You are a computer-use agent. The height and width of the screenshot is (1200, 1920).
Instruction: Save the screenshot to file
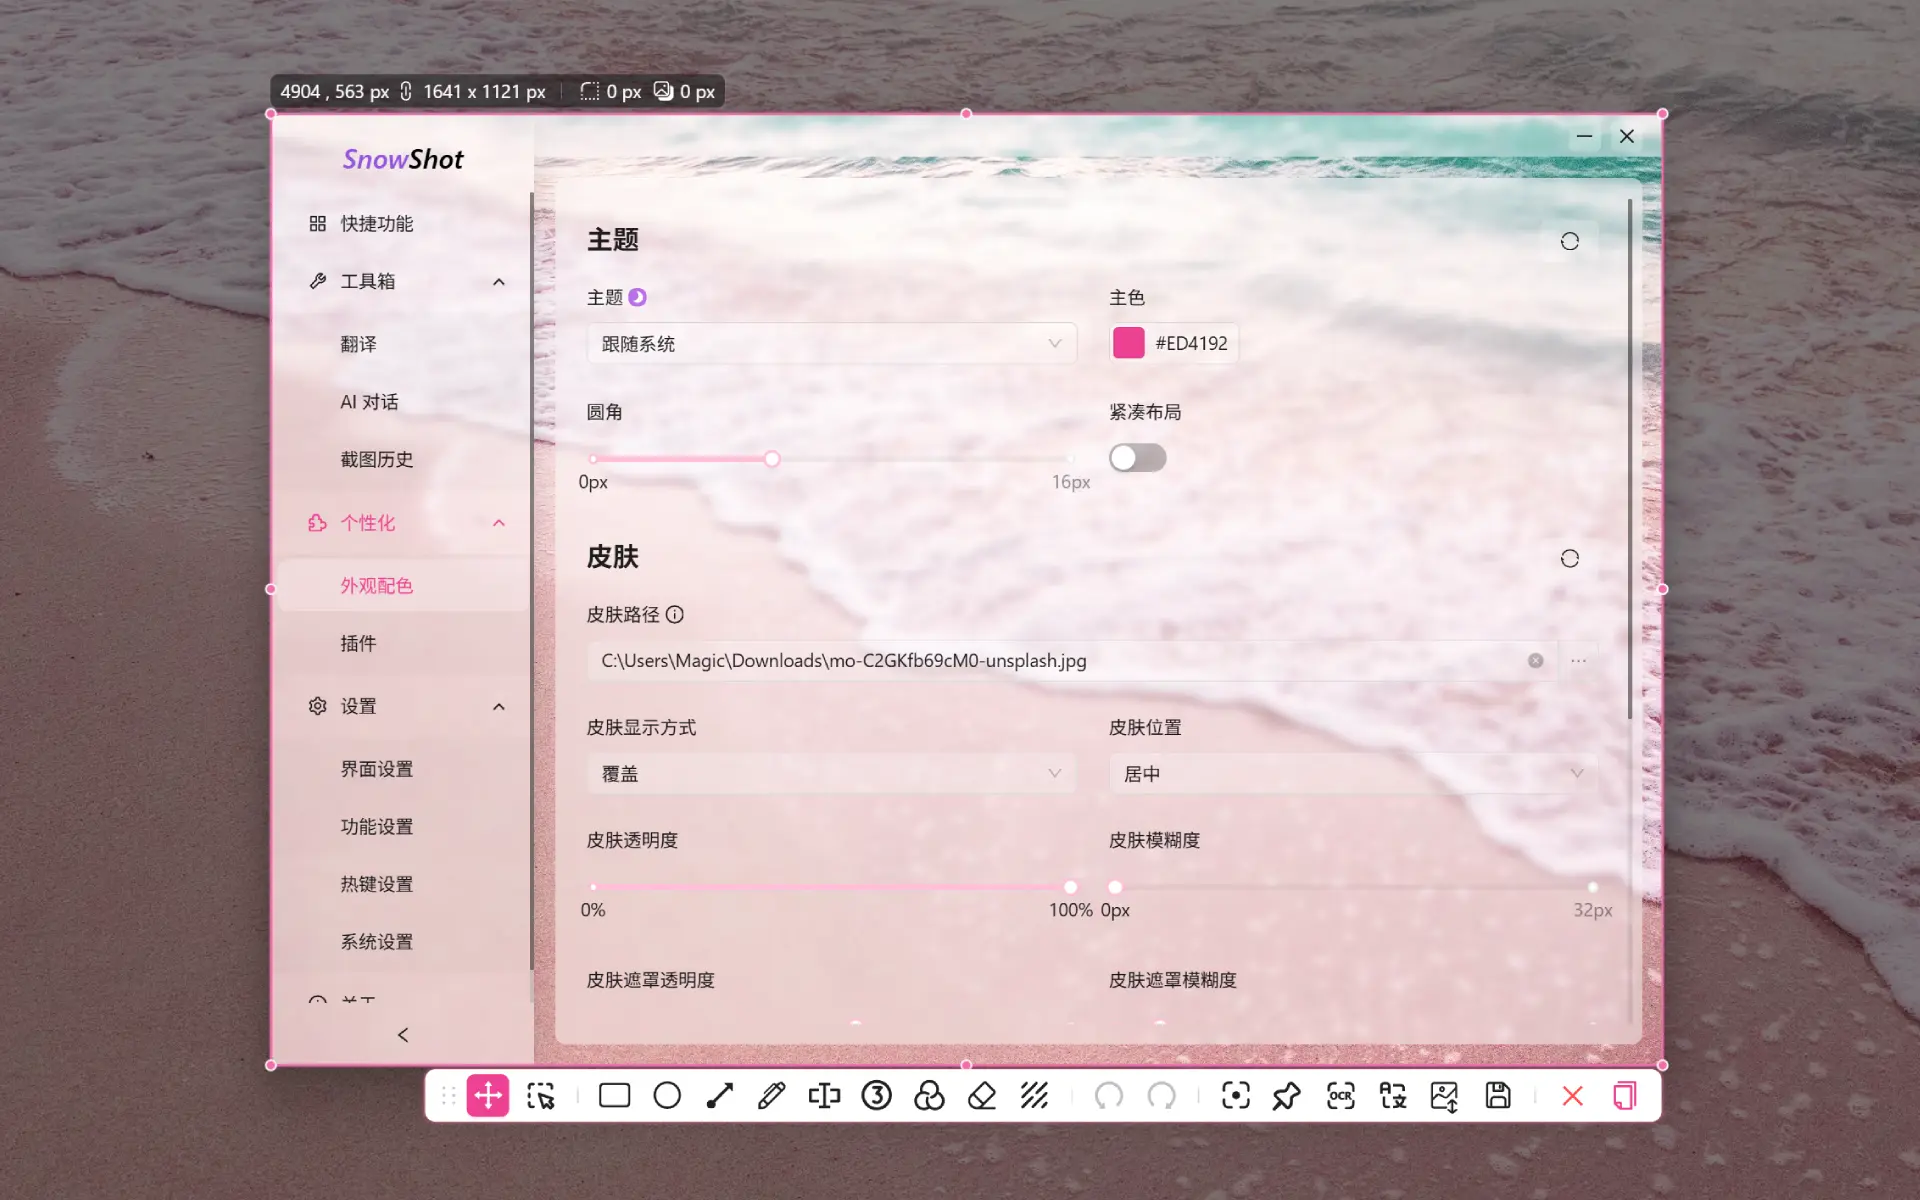(x=1496, y=1096)
